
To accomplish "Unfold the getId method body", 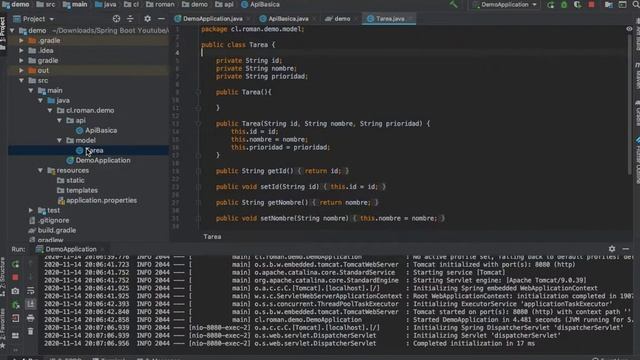I will click(x=198, y=171).
